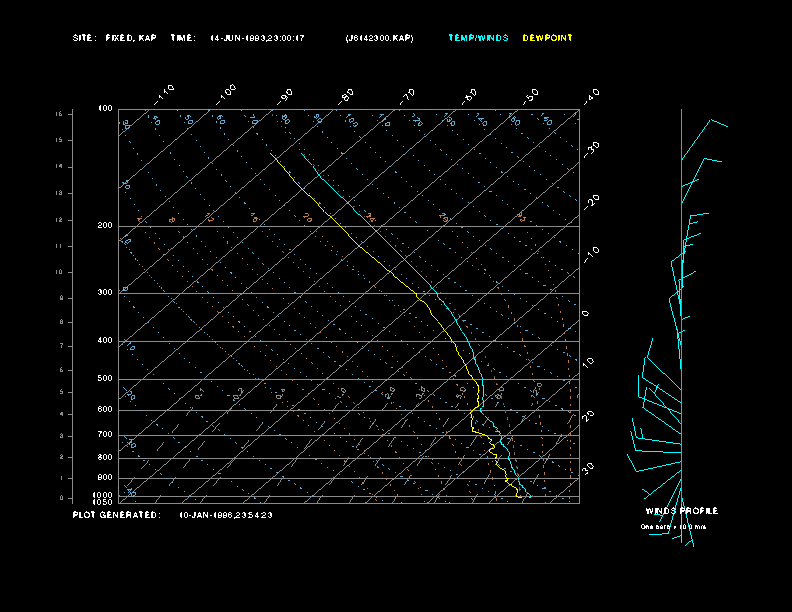Viewport: 792px width, 612px height.
Task: Click the 700 pressure level axis label
Action: tap(105, 435)
